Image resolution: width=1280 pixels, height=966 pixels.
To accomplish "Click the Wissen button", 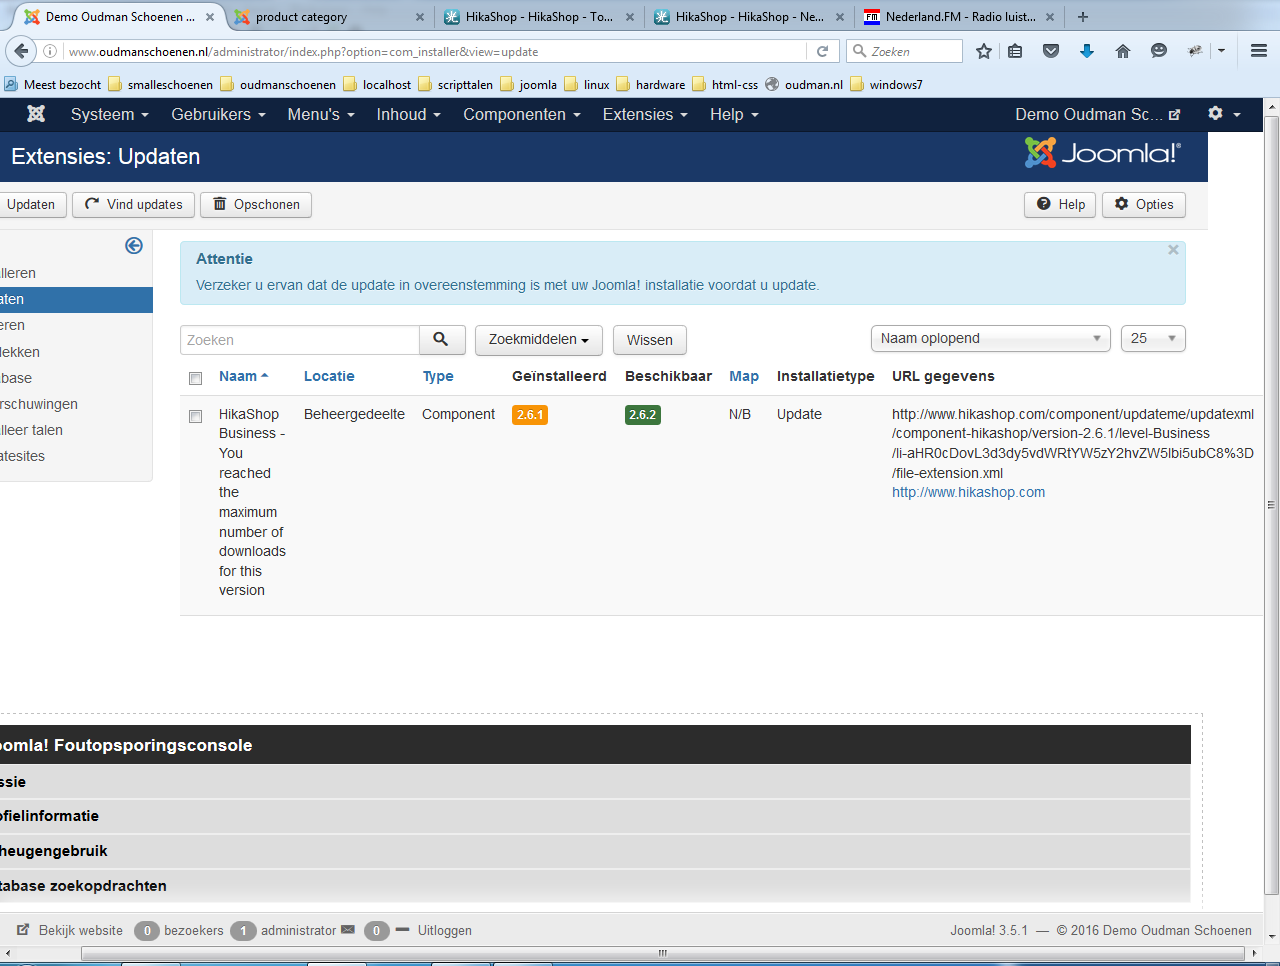I will click(650, 340).
